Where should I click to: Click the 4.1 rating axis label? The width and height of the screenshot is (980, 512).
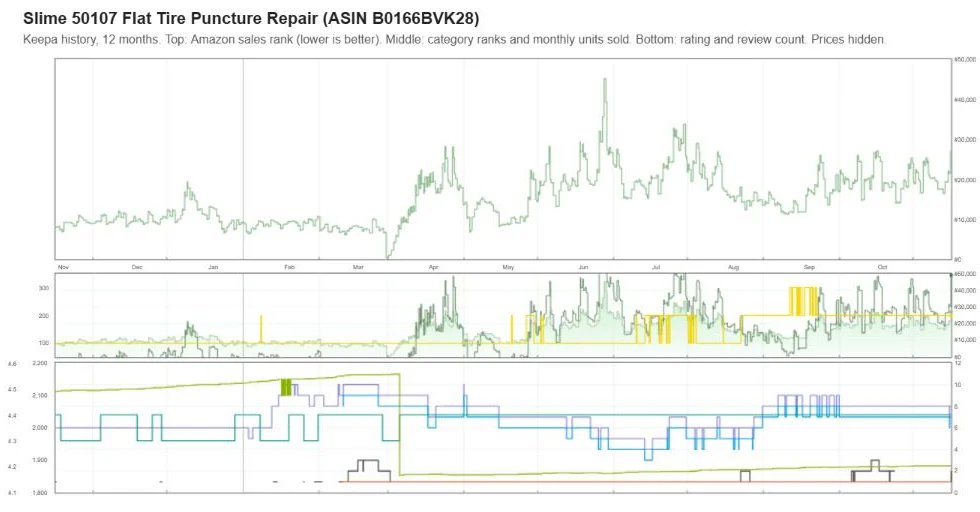[x=12, y=493]
